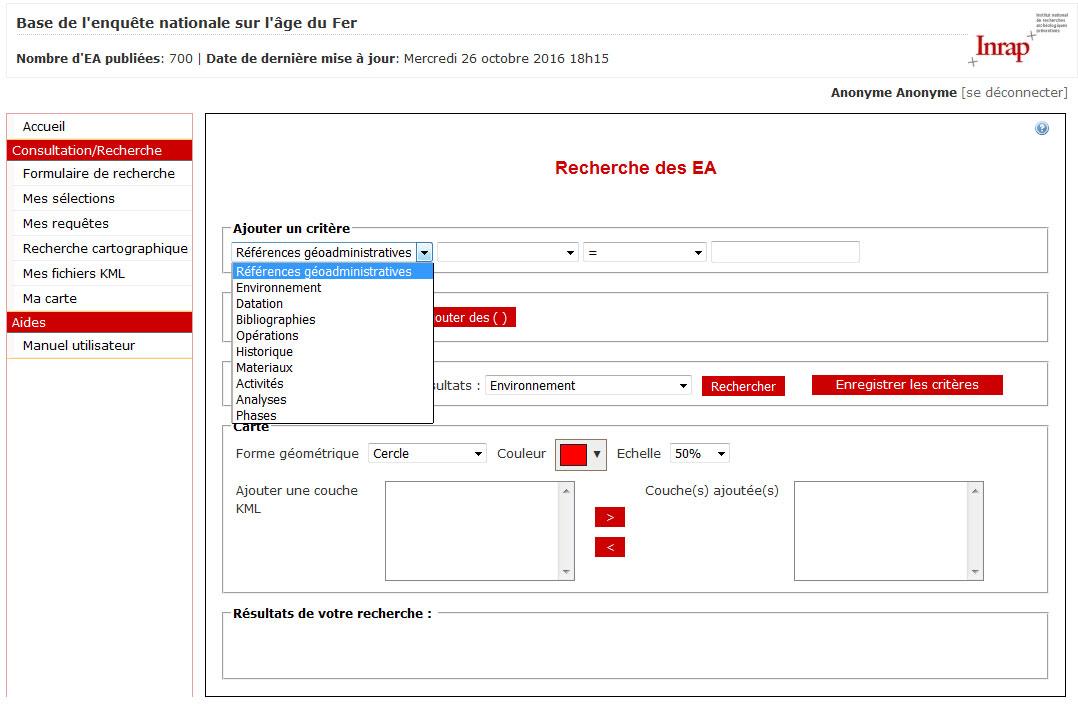Open the Couleur red swatch picker
1078x708 pixels.
582,454
